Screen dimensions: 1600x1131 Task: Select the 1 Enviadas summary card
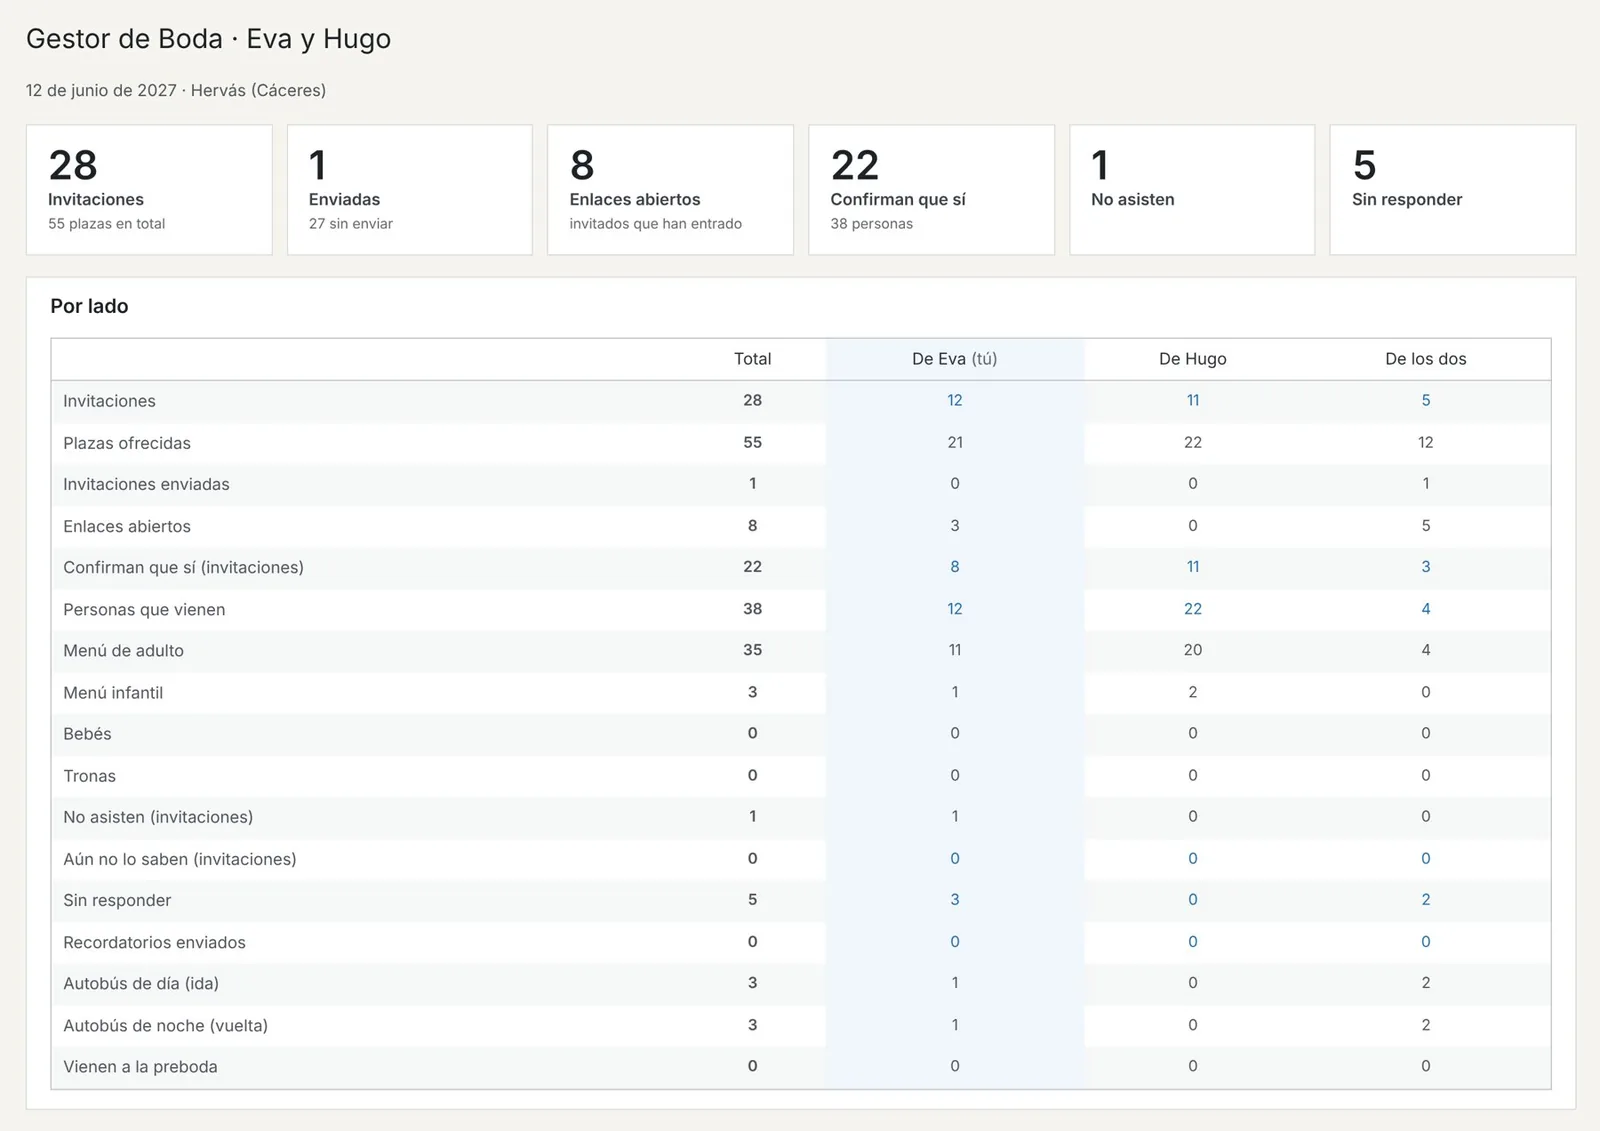point(410,190)
